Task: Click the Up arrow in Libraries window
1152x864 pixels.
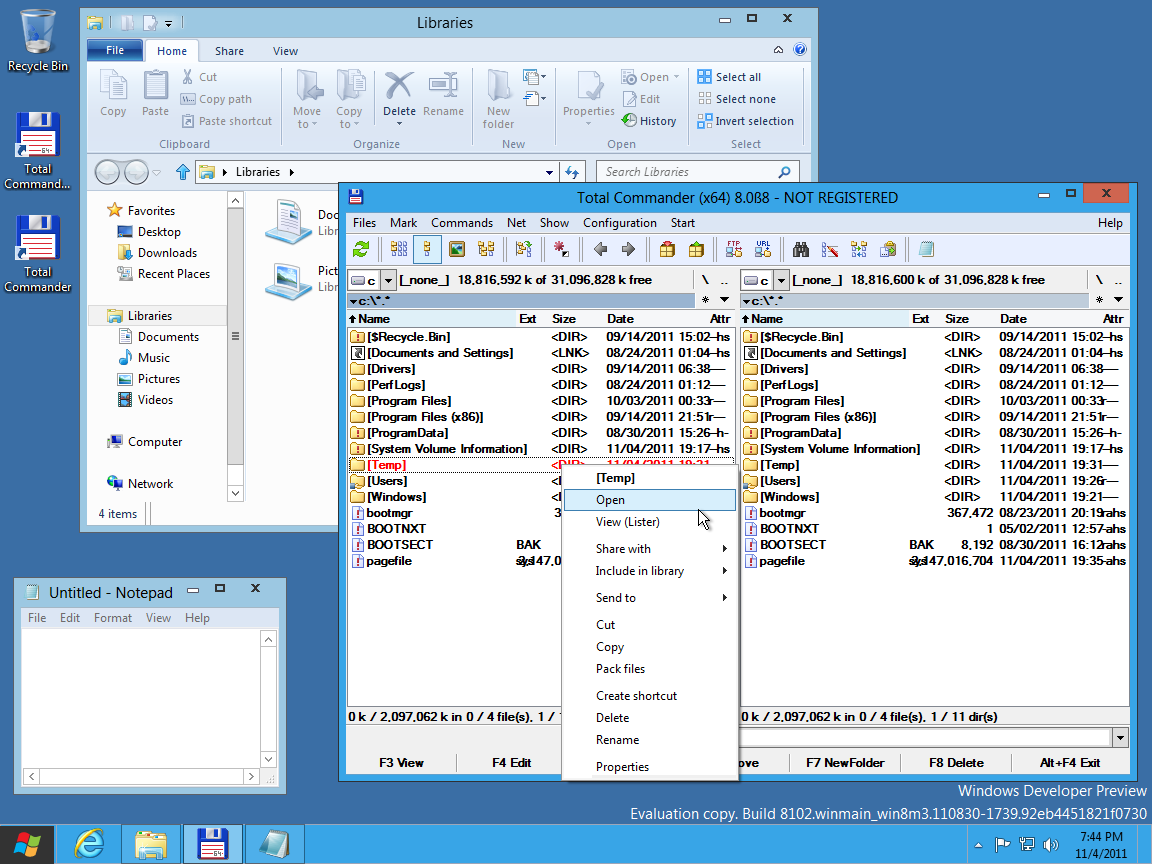Action: pos(183,172)
